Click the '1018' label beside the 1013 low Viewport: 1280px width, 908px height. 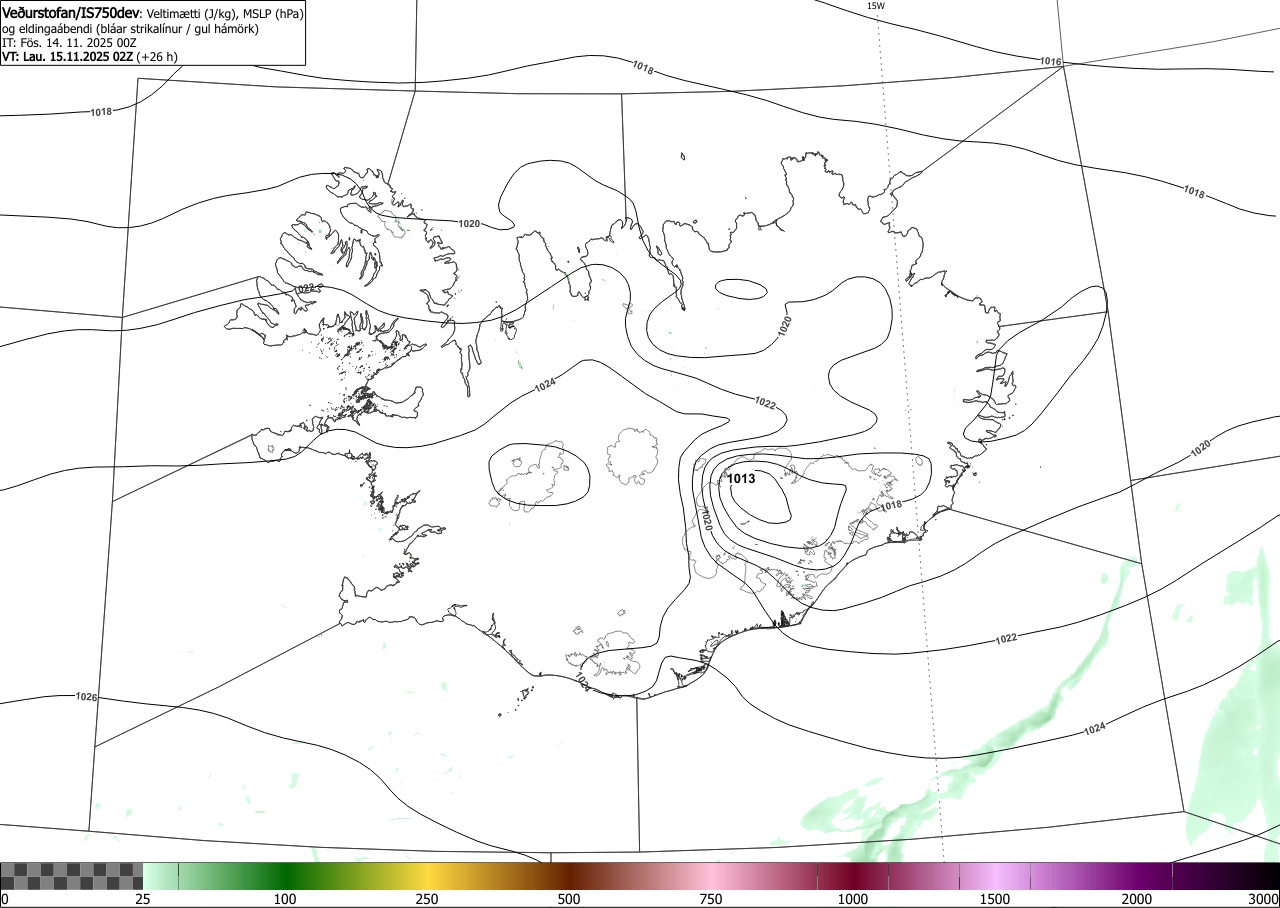(x=891, y=506)
